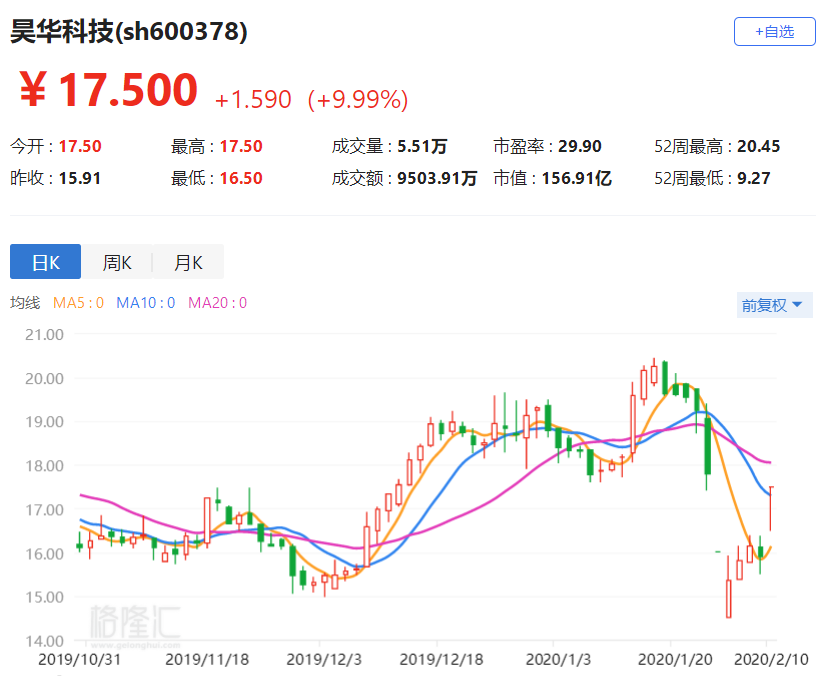Click the percentage change (+9.99%)
This screenshot has height=676, width=831.
[x=358, y=99]
